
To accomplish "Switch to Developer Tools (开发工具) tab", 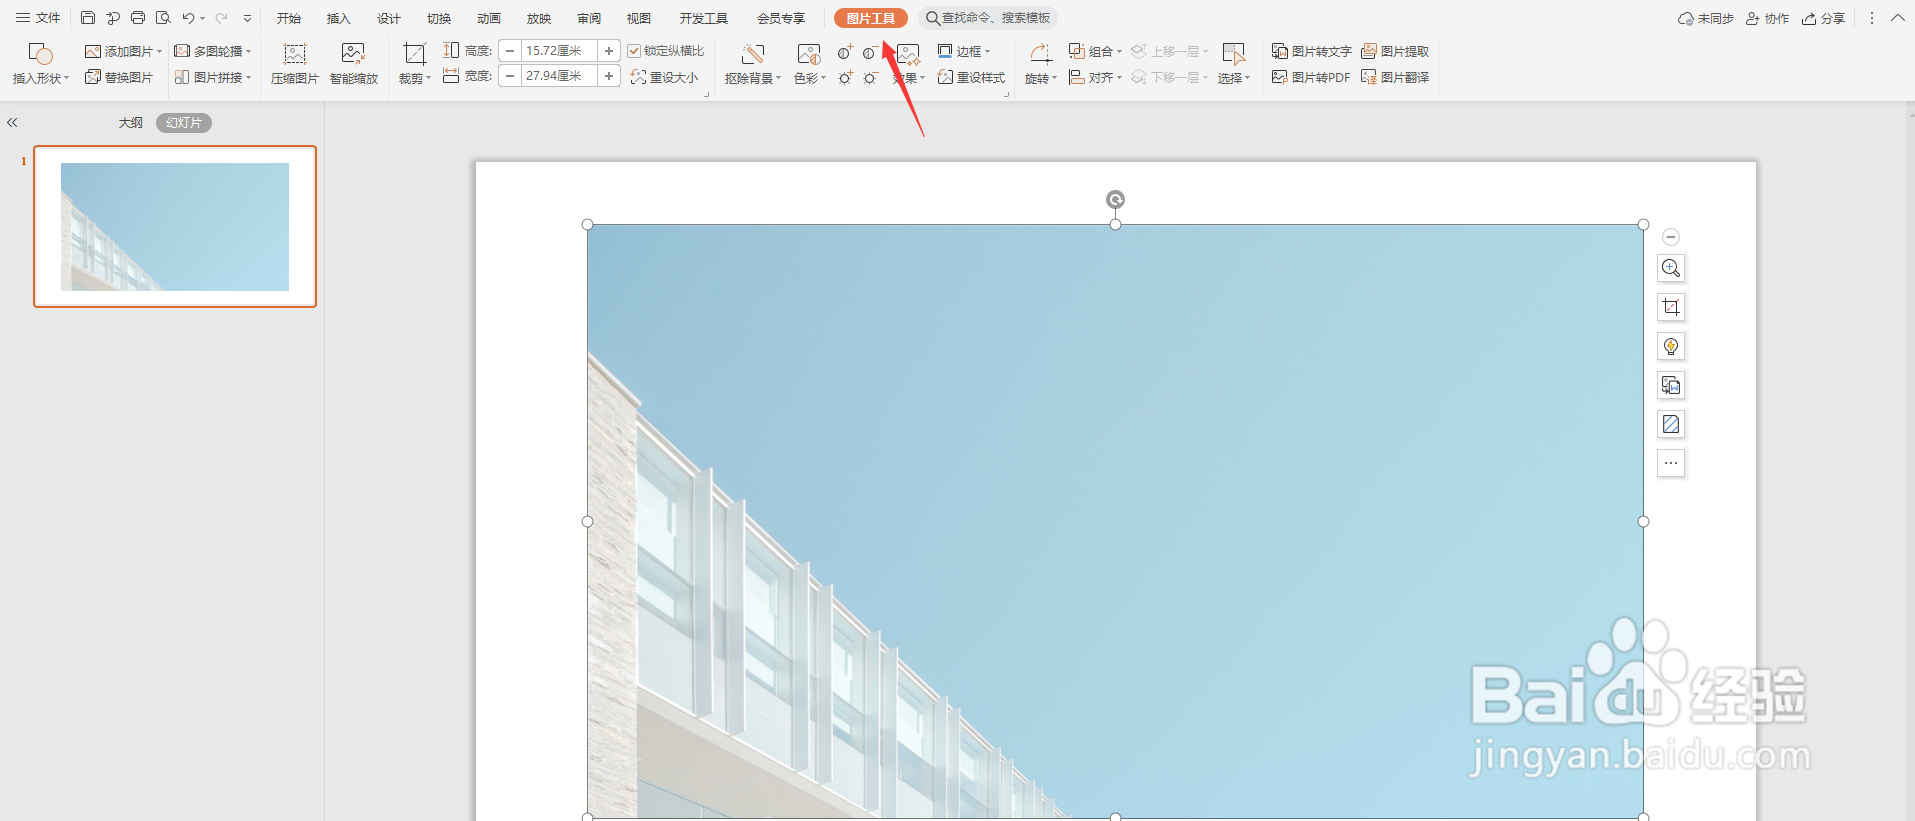I will point(704,18).
